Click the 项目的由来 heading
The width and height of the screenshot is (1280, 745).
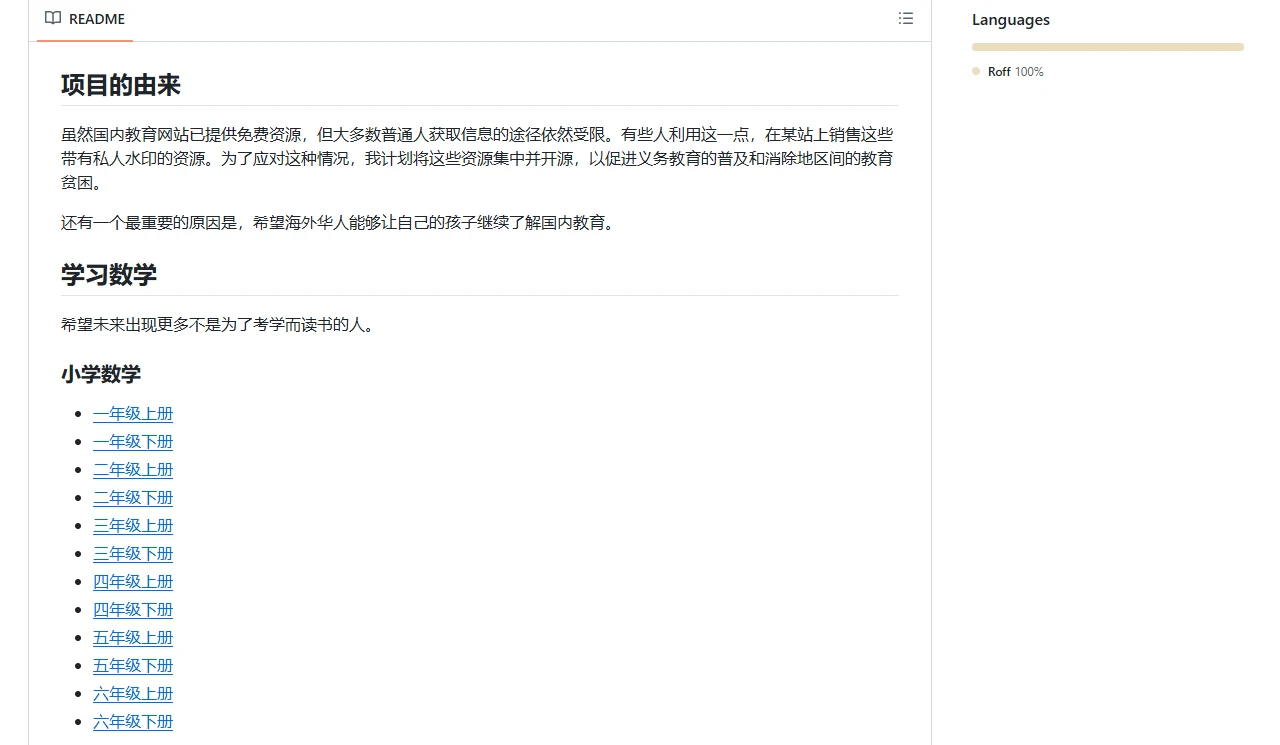(x=121, y=85)
